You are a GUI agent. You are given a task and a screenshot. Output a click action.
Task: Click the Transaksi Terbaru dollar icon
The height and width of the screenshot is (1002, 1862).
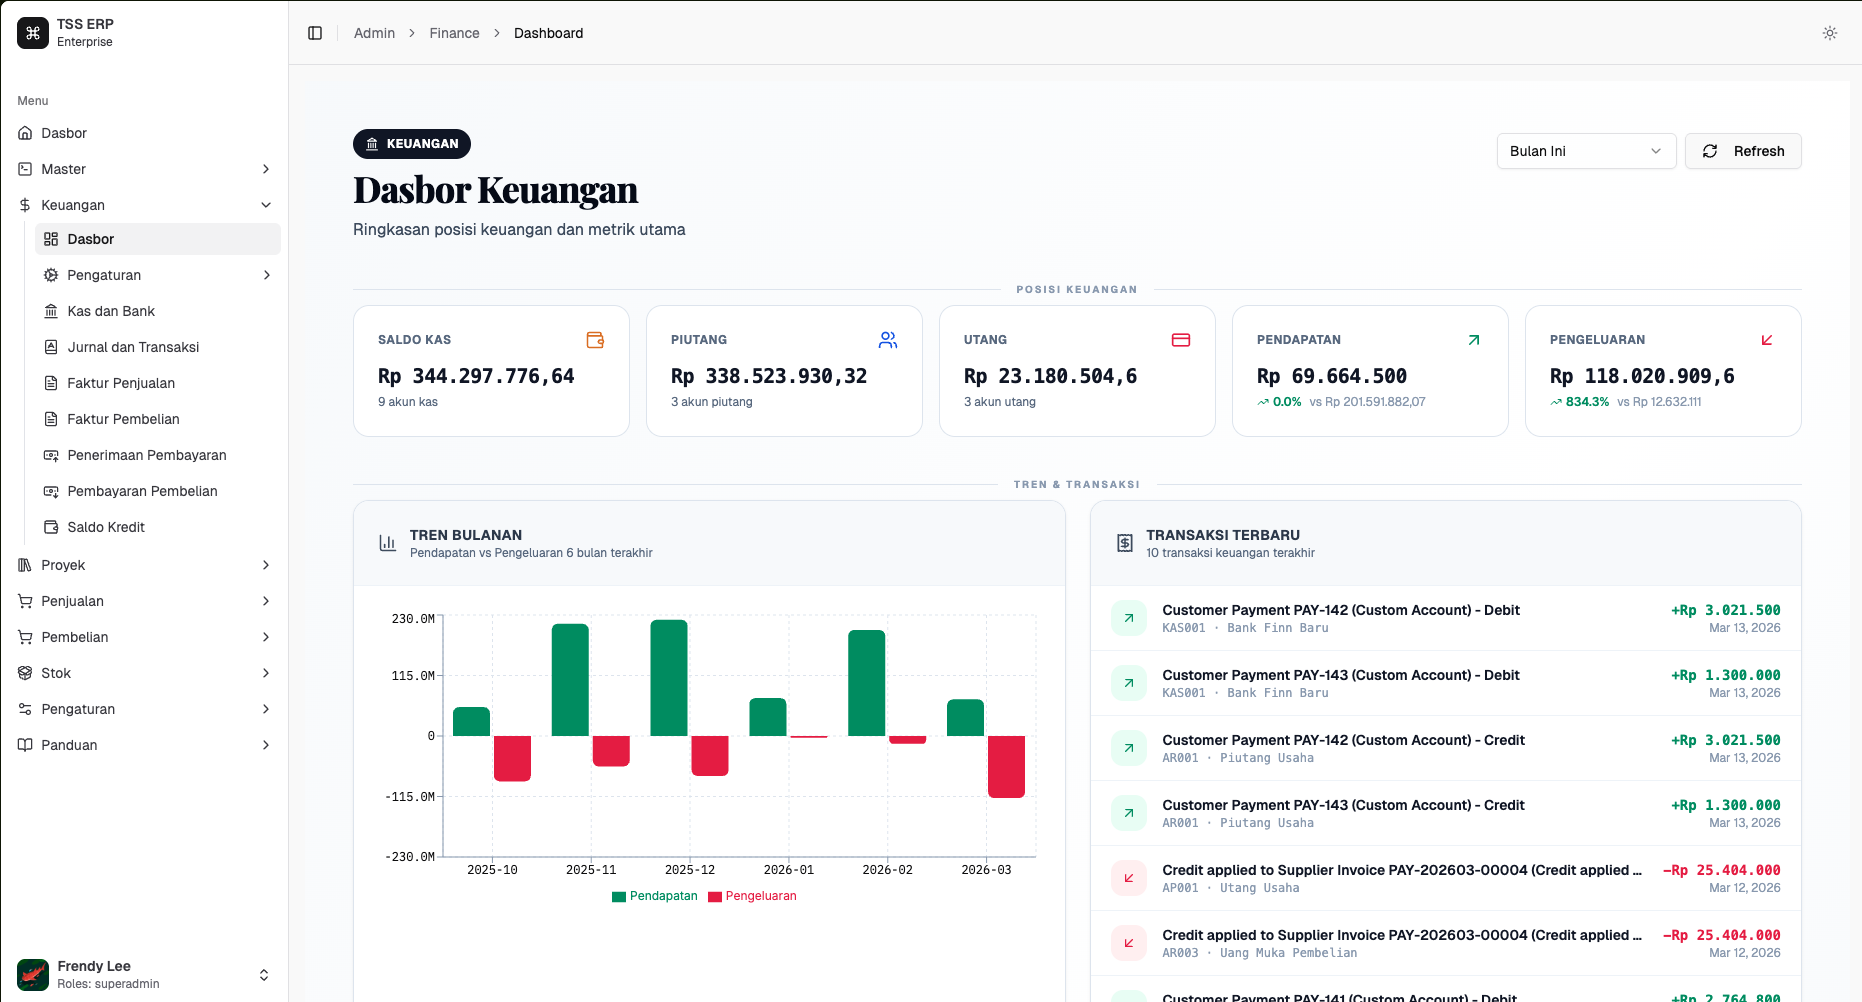(x=1124, y=542)
